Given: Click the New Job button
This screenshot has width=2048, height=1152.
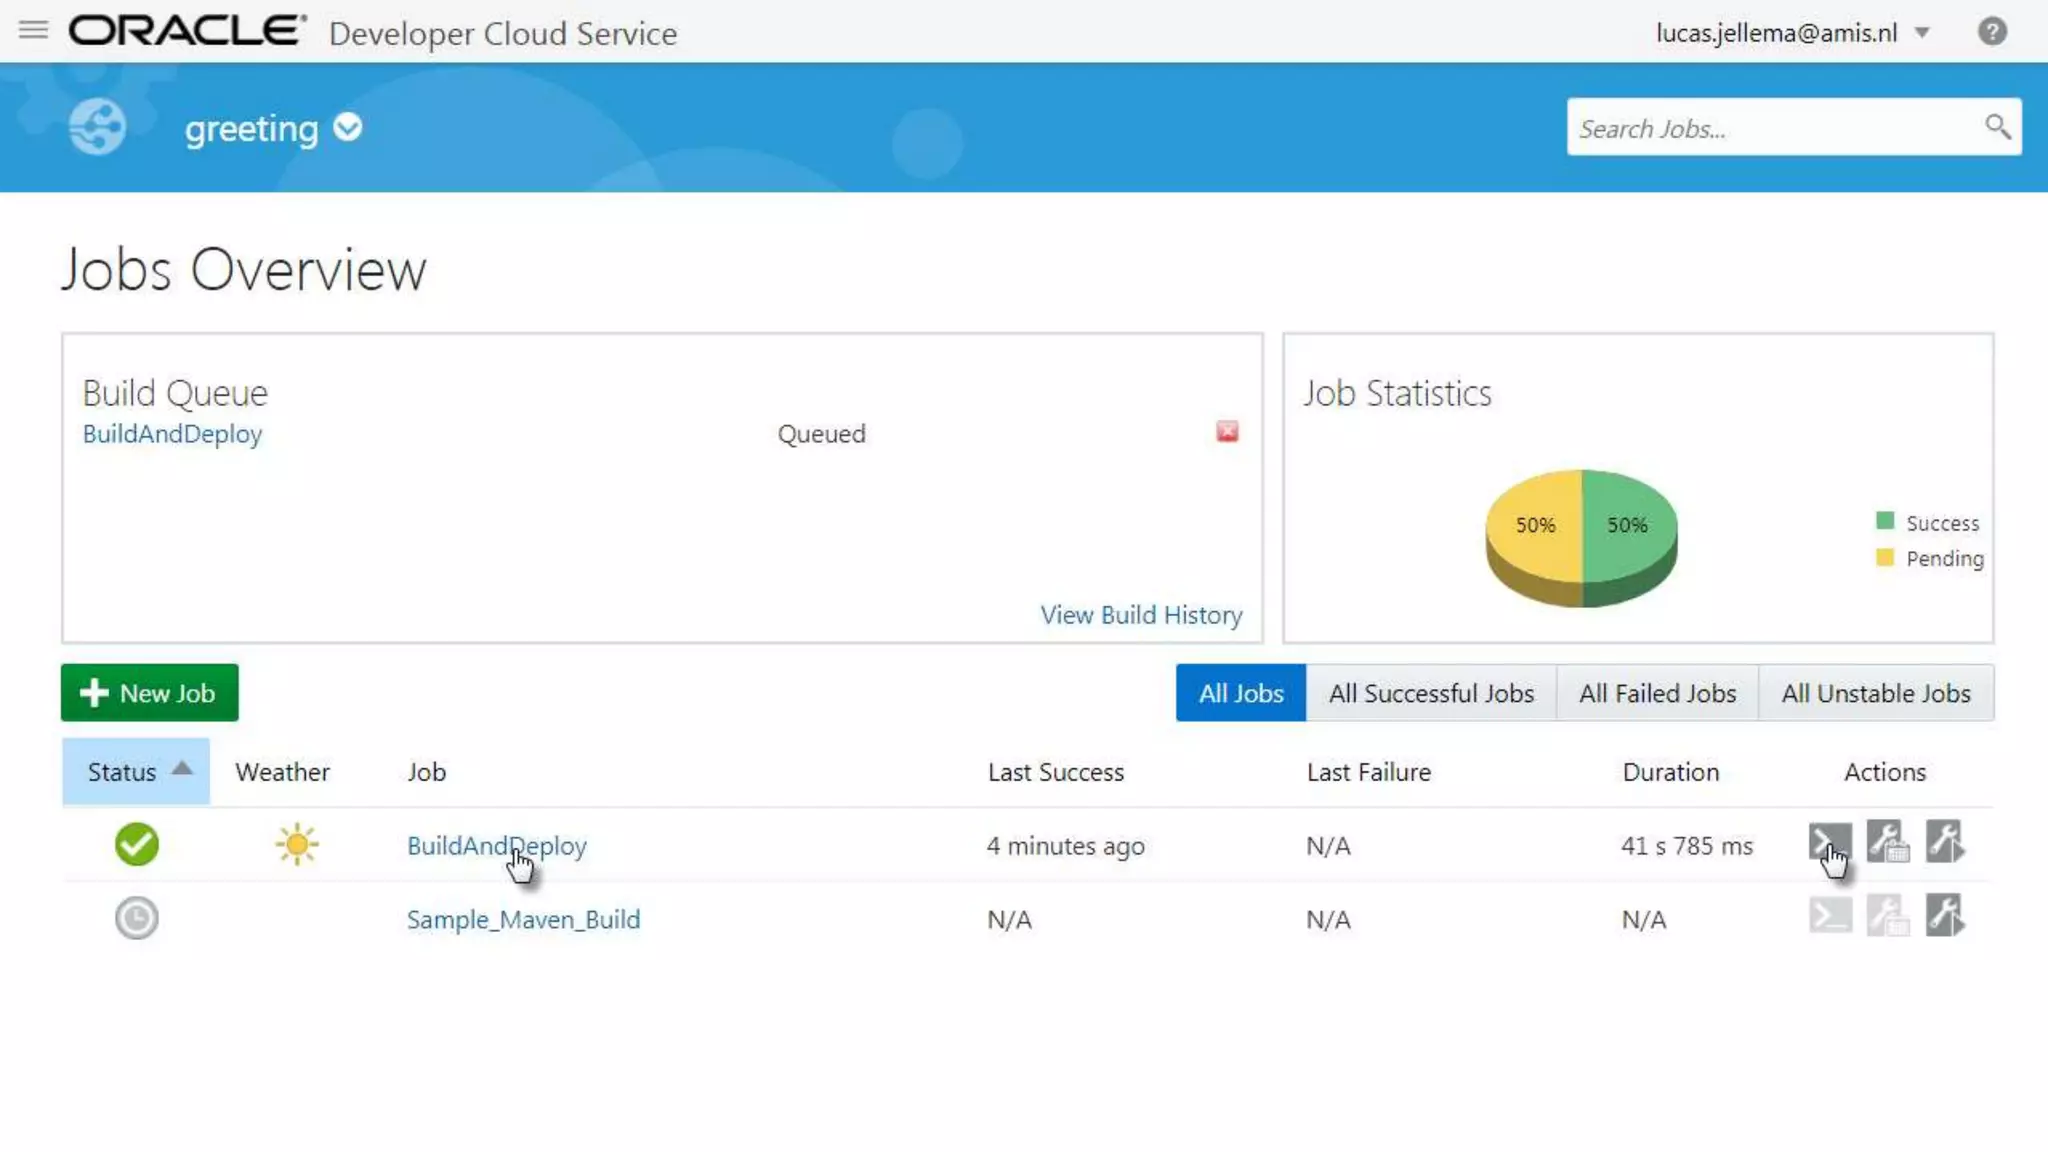Looking at the screenshot, I should (150, 693).
